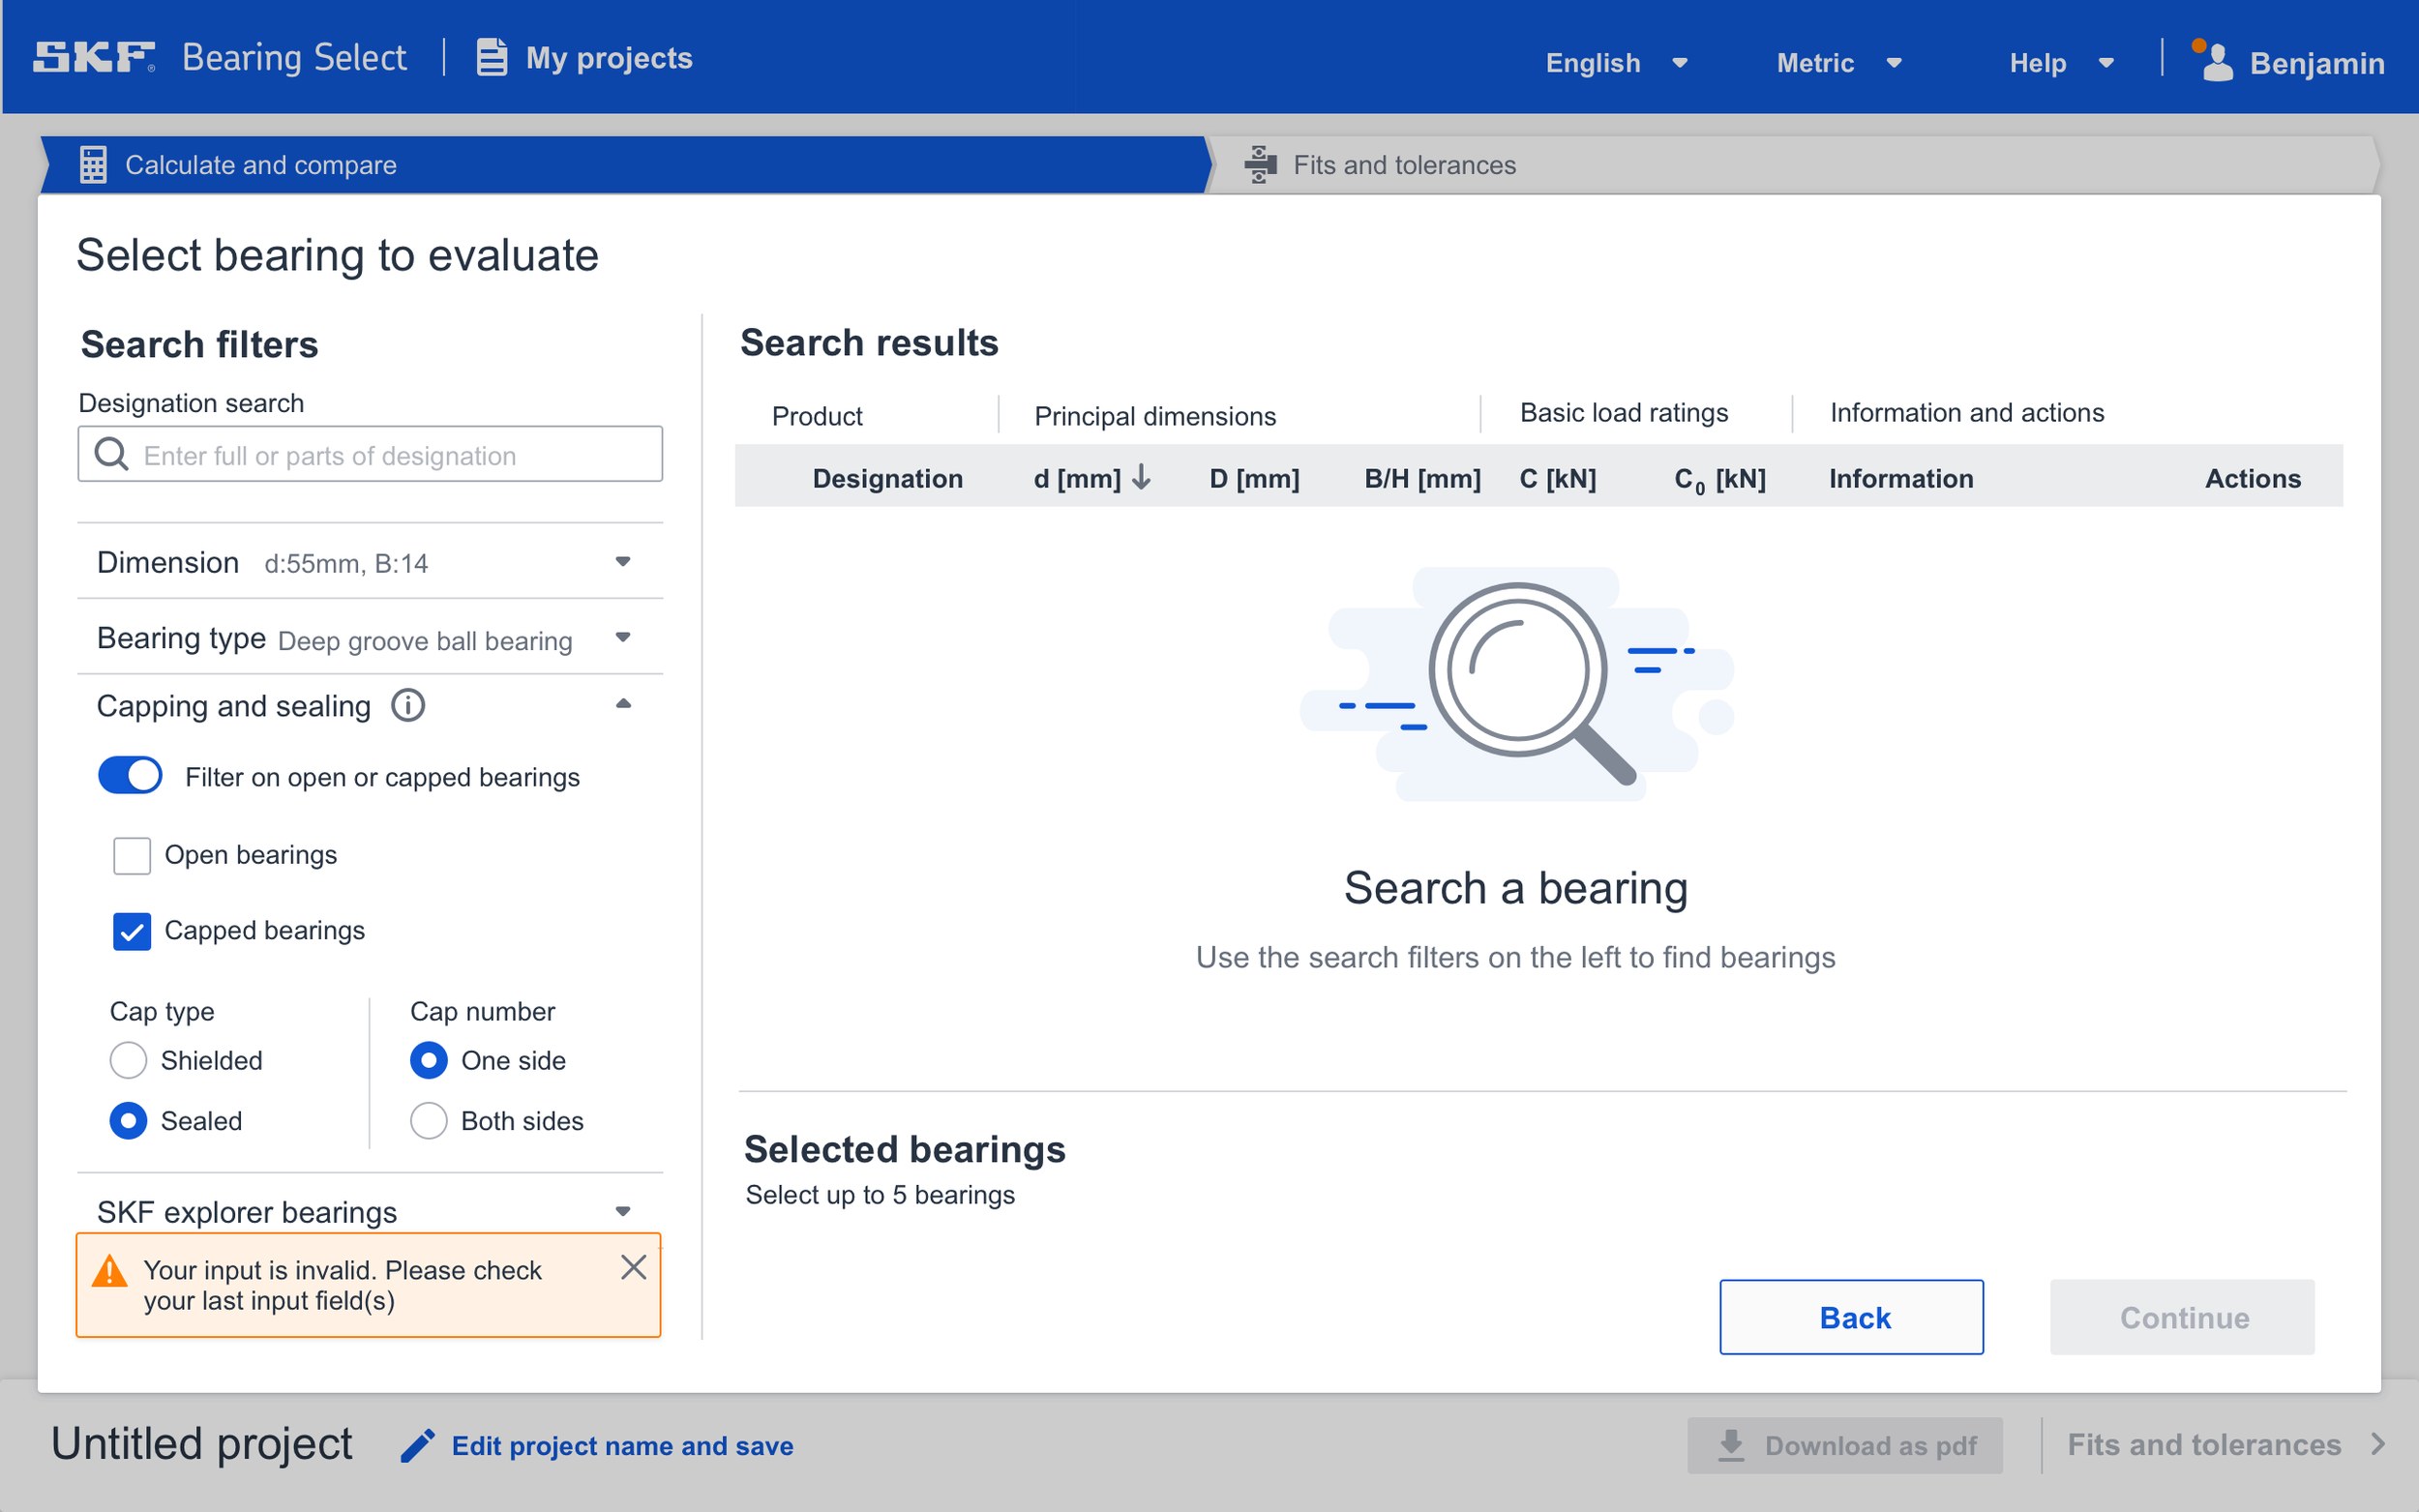
Task: Click the pencil edit project icon
Action: click(x=418, y=1445)
